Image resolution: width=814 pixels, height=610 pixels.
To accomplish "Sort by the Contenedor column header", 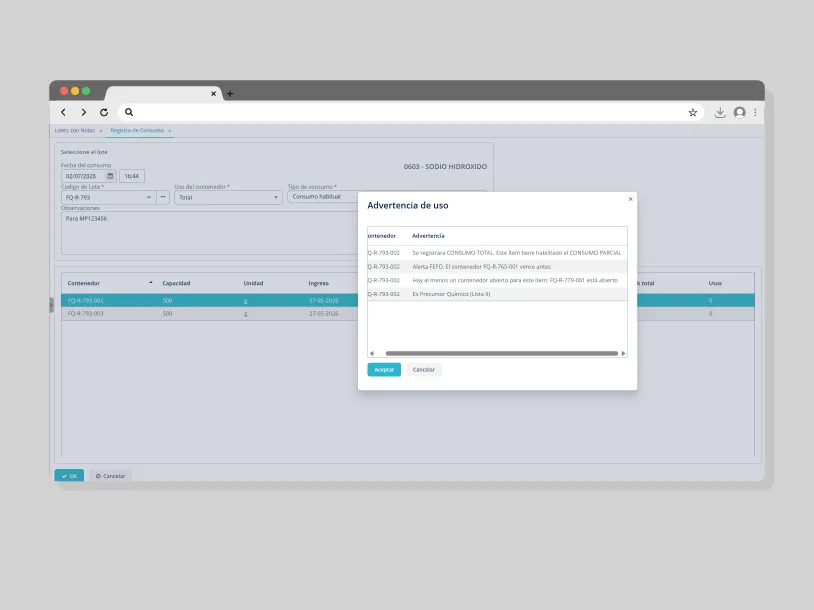I will point(84,283).
